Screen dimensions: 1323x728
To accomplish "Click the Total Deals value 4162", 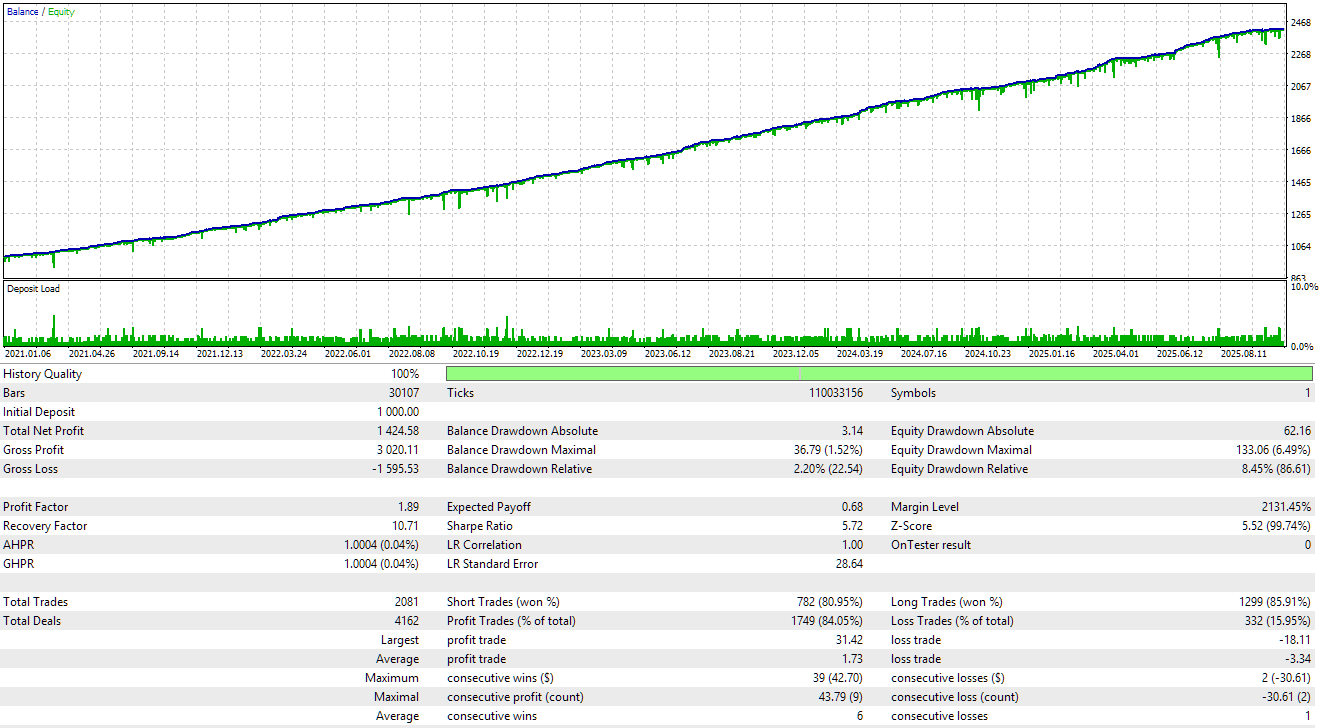I will click(407, 621).
